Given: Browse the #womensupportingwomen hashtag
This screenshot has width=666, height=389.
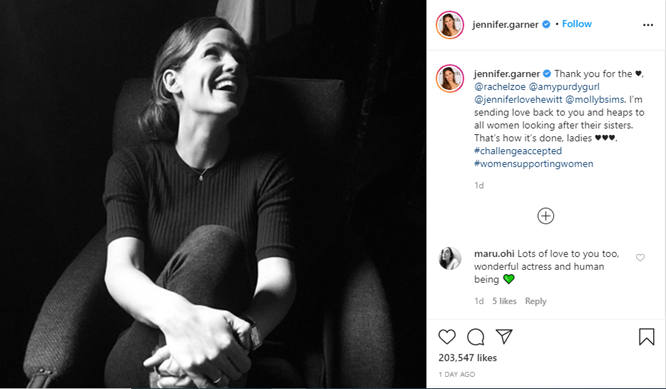Looking at the screenshot, I should [534, 163].
